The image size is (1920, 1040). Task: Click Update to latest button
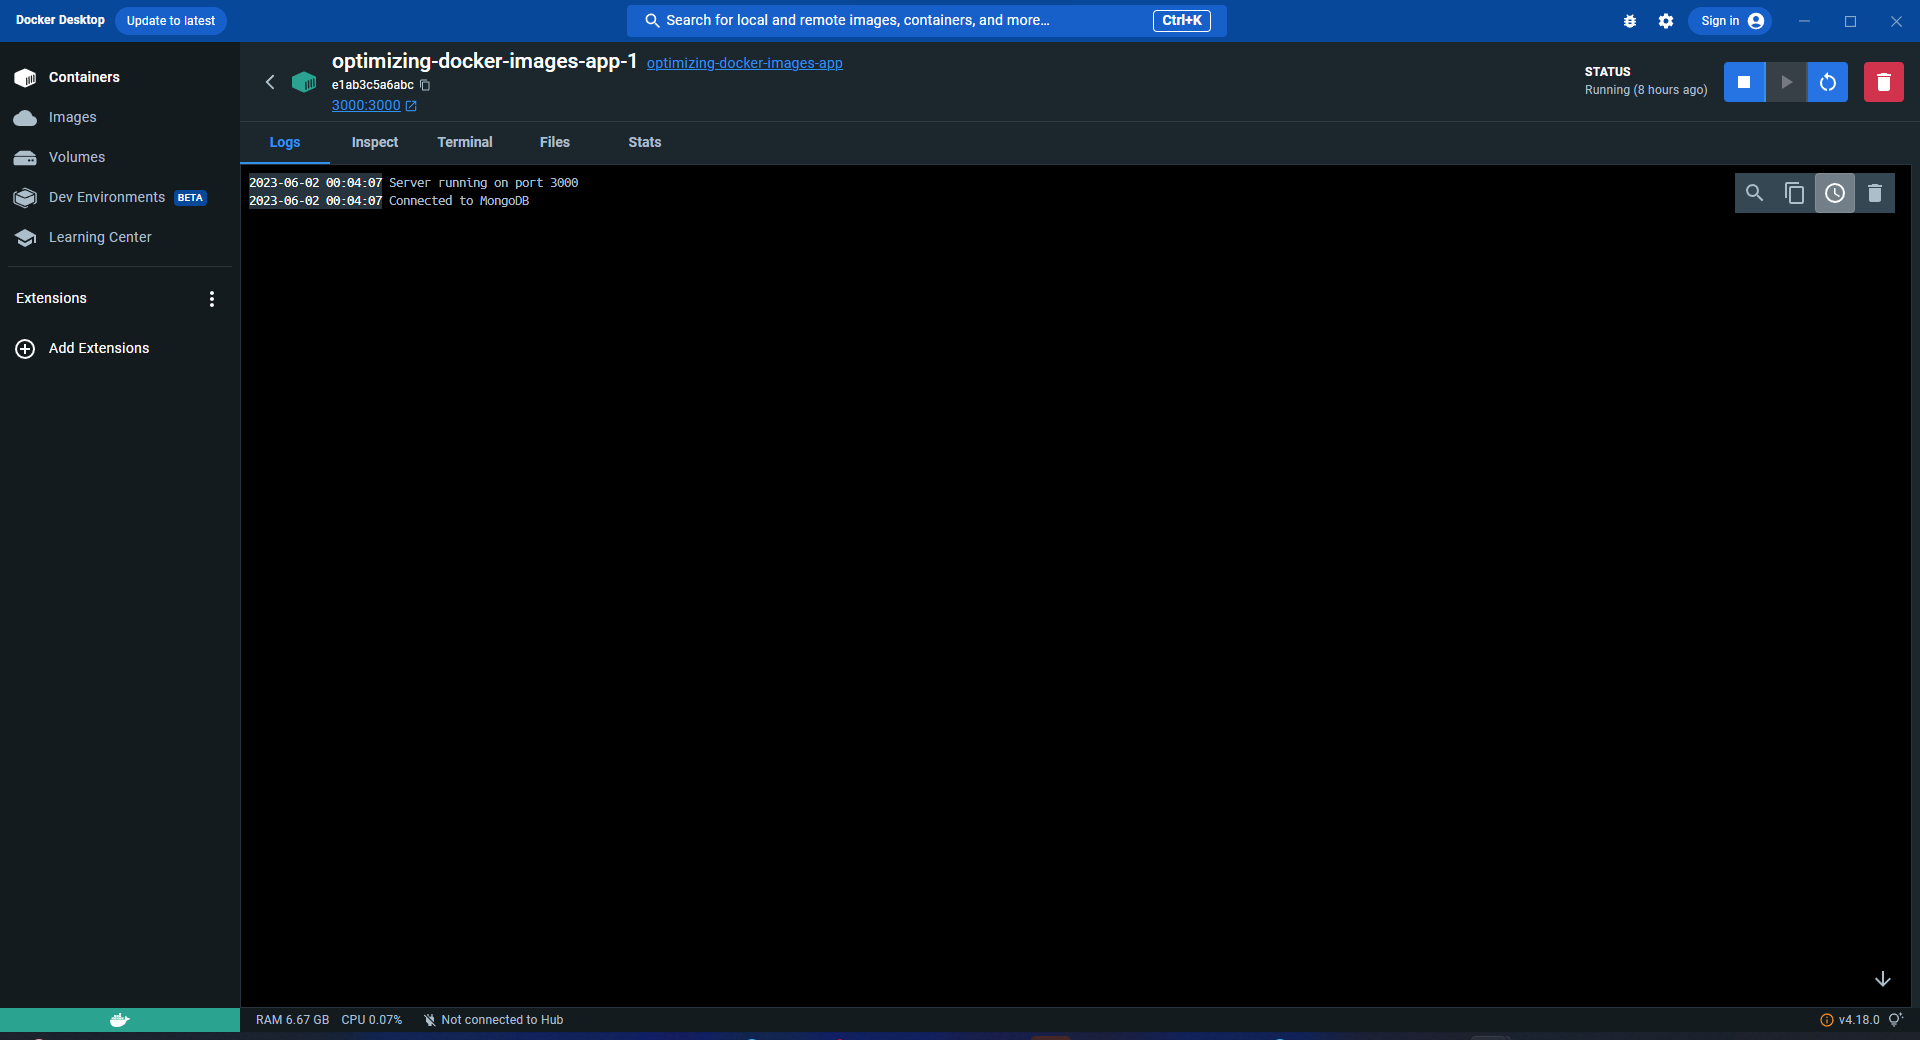(x=171, y=21)
